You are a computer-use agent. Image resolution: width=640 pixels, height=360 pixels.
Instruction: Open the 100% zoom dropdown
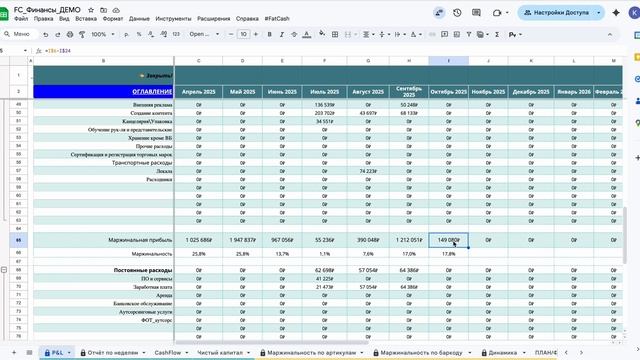click(x=102, y=35)
